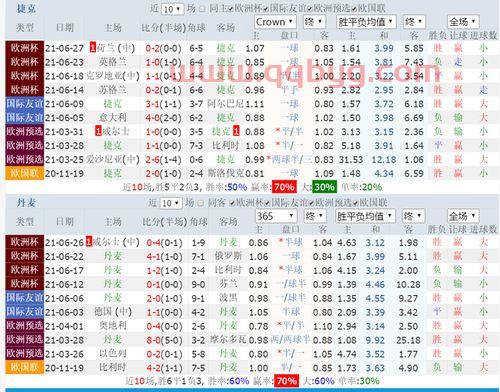The image size is (500, 392).
Task: Click score 8-0(5-0) in 丹麦 table
Action: (165, 340)
